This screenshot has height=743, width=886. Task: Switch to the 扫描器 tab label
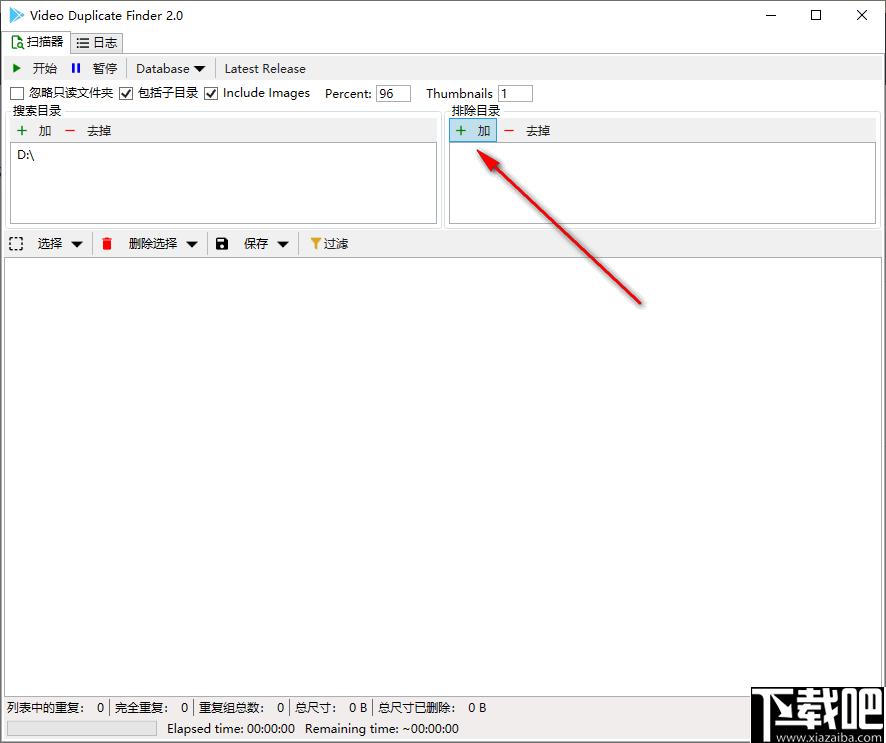coord(45,42)
